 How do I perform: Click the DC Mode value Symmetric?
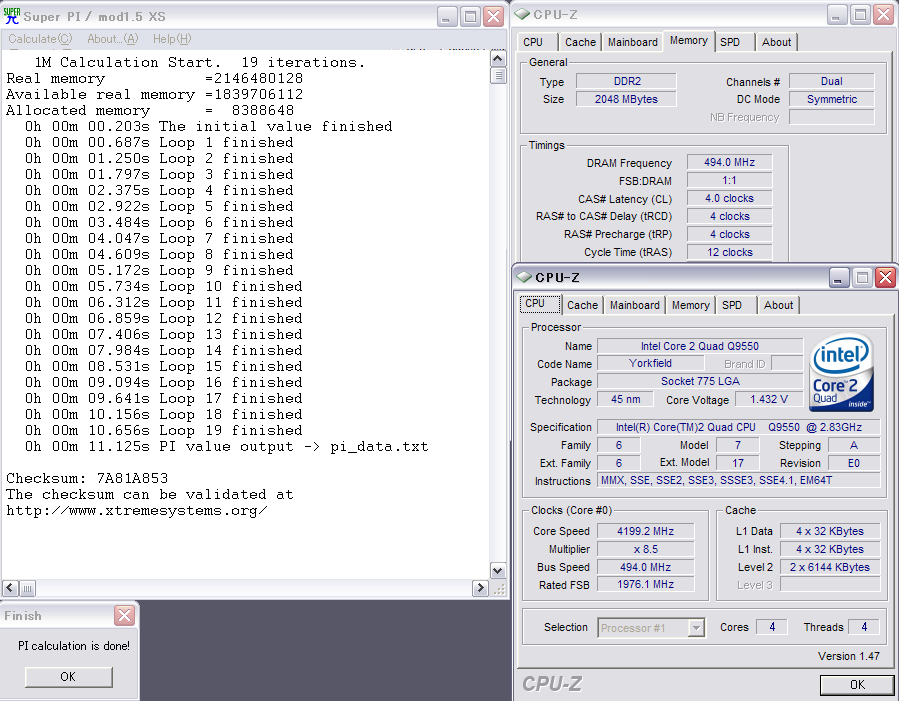coord(831,99)
